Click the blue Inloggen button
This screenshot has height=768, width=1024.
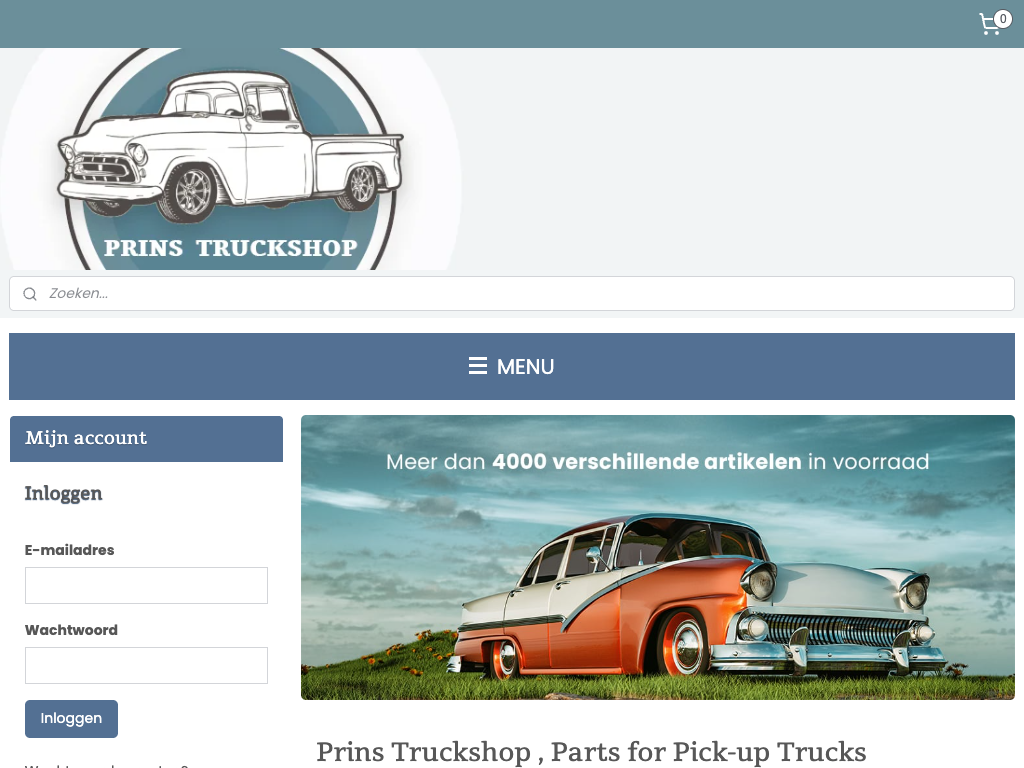coord(71,719)
